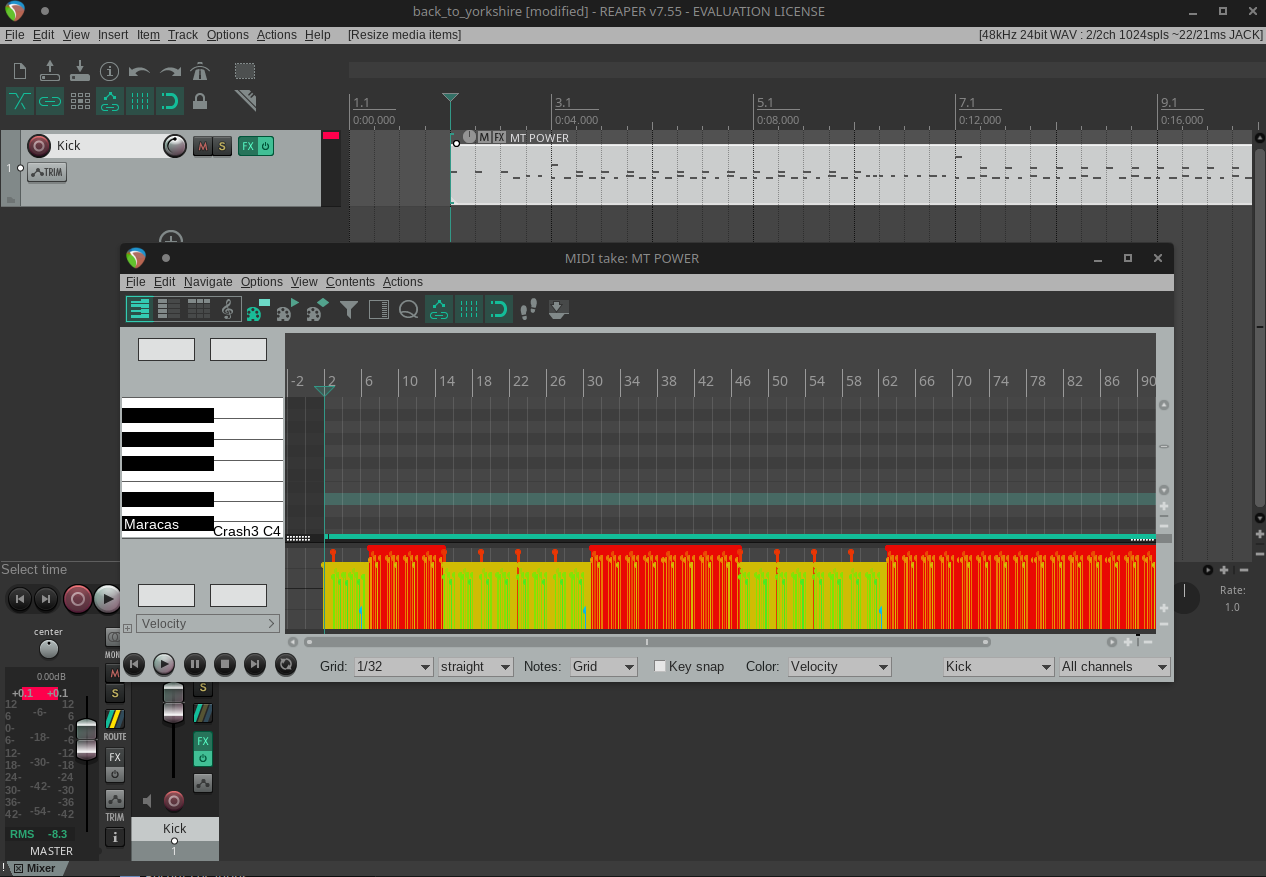Enable the Key snap checkbox
Image resolution: width=1266 pixels, height=877 pixels.
click(x=660, y=666)
